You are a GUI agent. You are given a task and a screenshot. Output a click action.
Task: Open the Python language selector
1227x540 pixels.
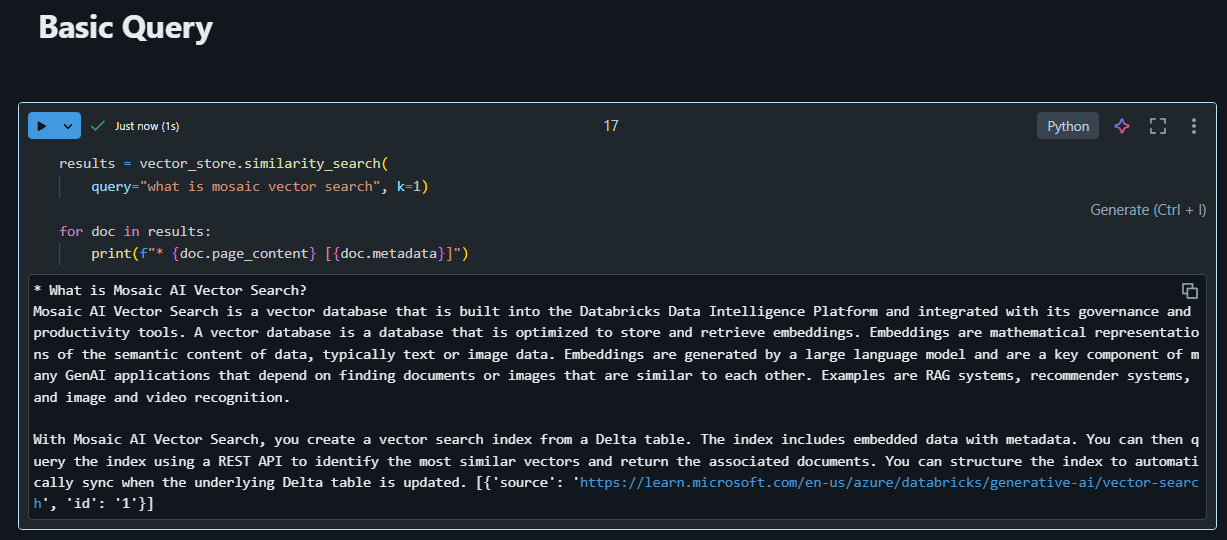coord(1068,126)
